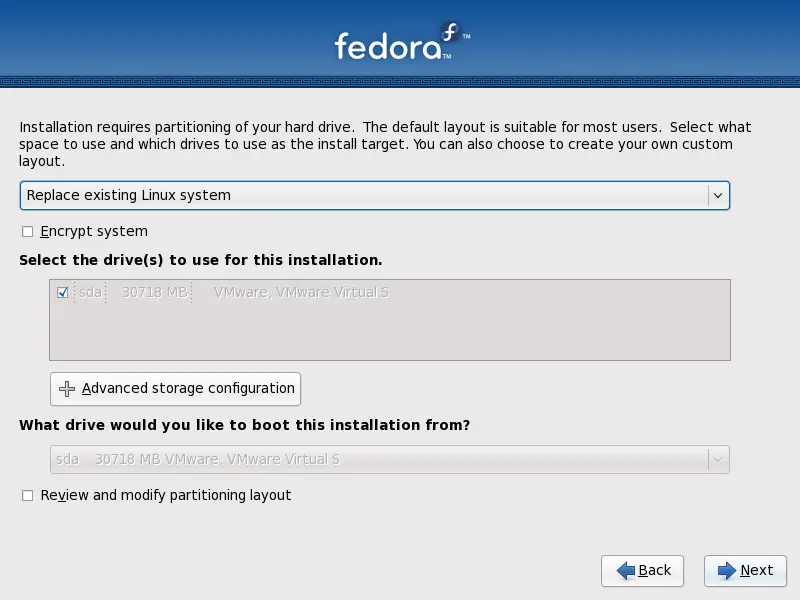
Task: Click the Next button
Action: (x=745, y=570)
